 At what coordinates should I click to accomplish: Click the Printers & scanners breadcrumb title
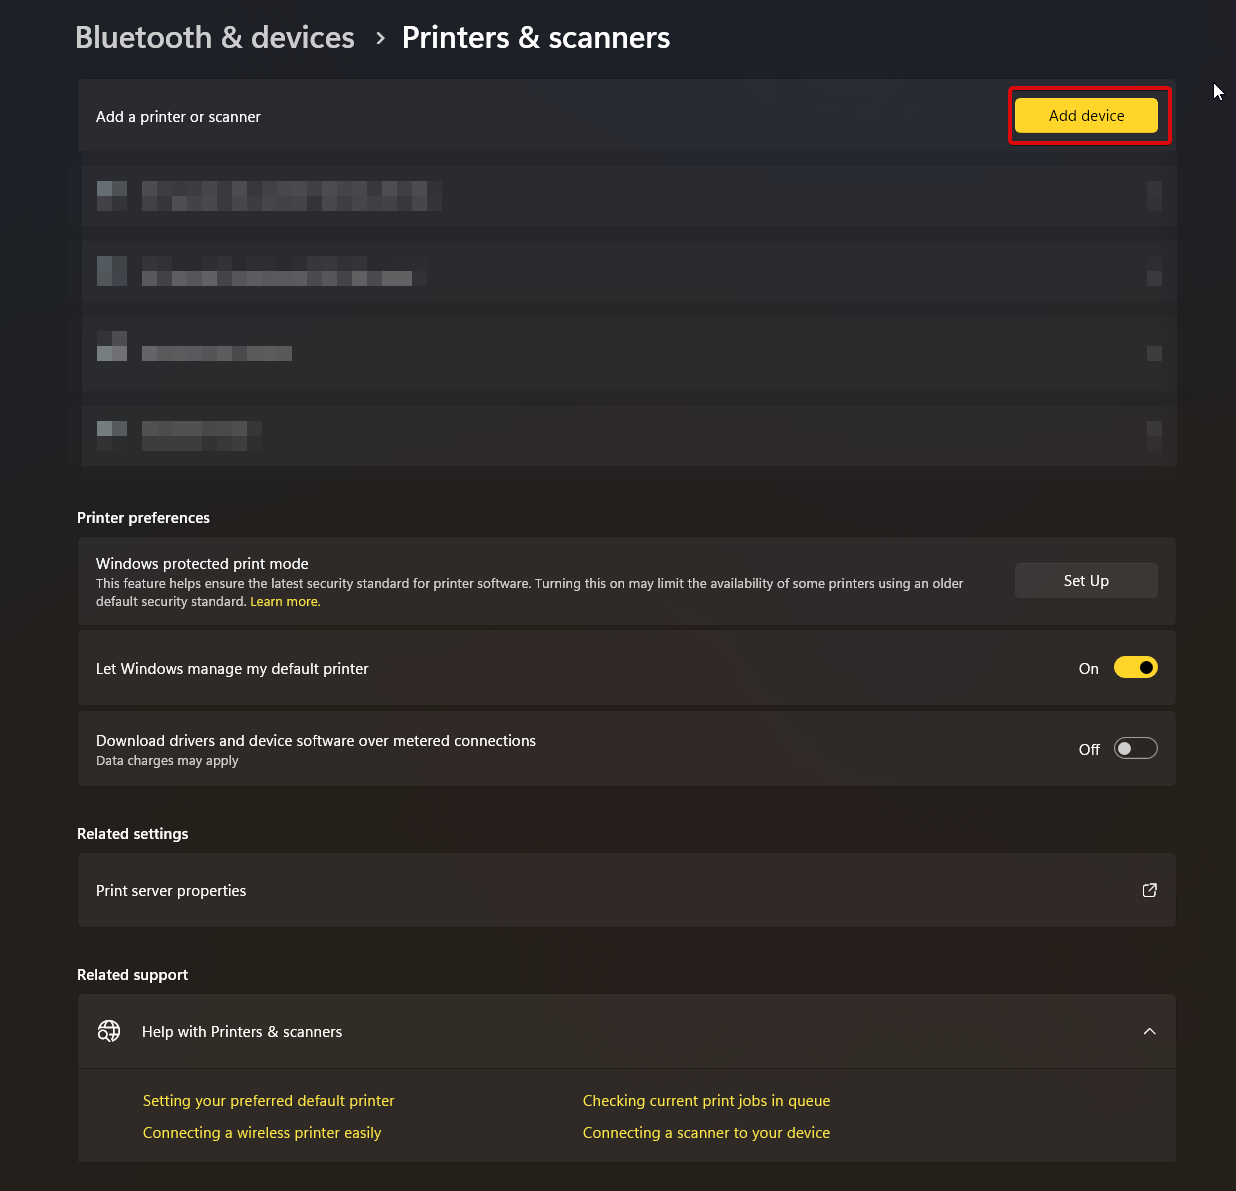(x=536, y=38)
